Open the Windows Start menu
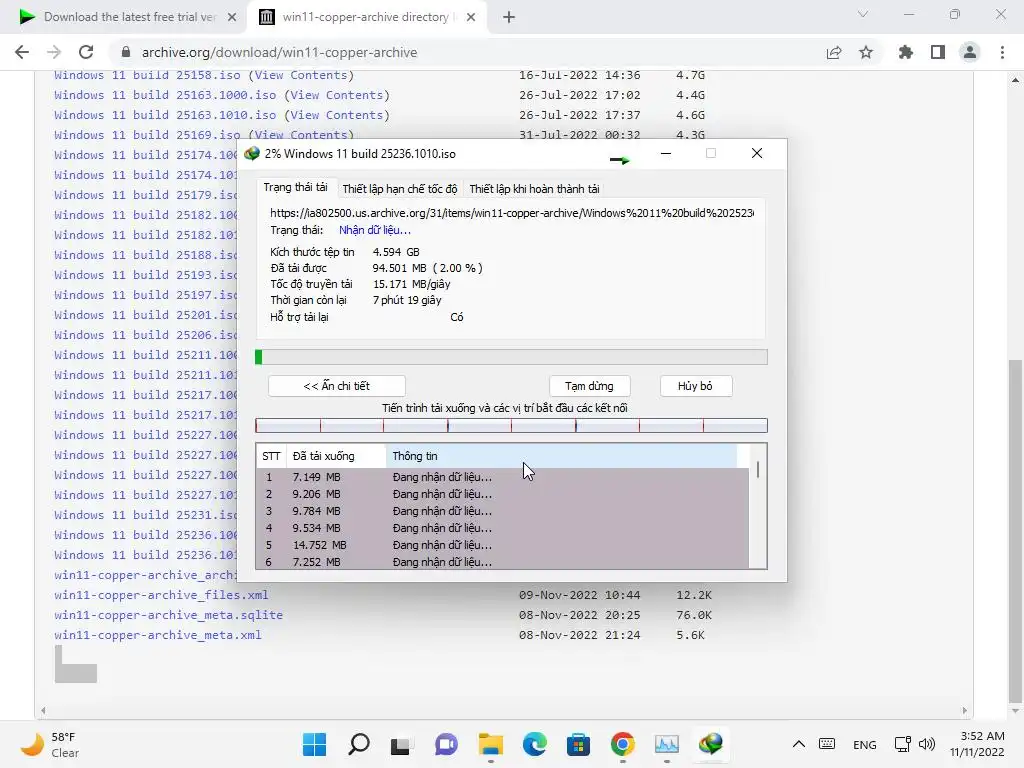 pos(314,744)
